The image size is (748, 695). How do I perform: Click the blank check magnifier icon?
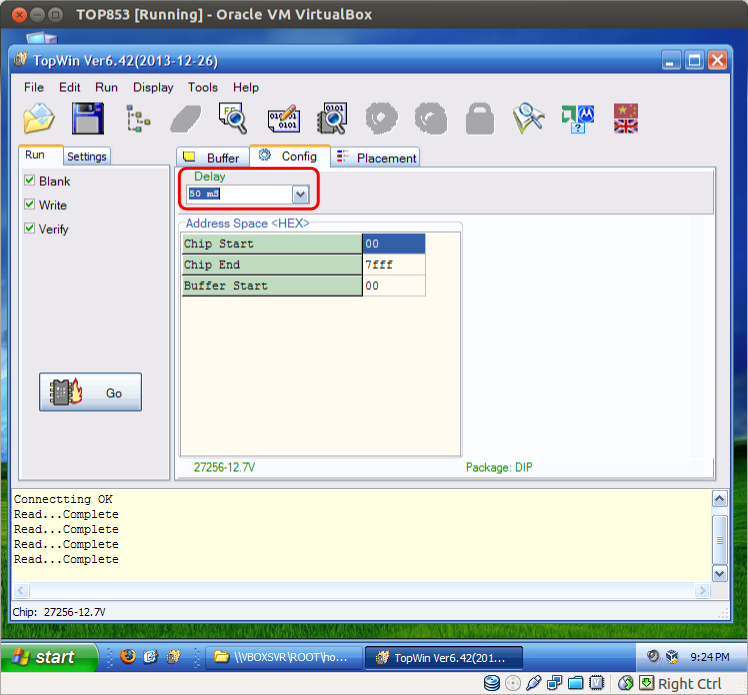click(x=233, y=118)
